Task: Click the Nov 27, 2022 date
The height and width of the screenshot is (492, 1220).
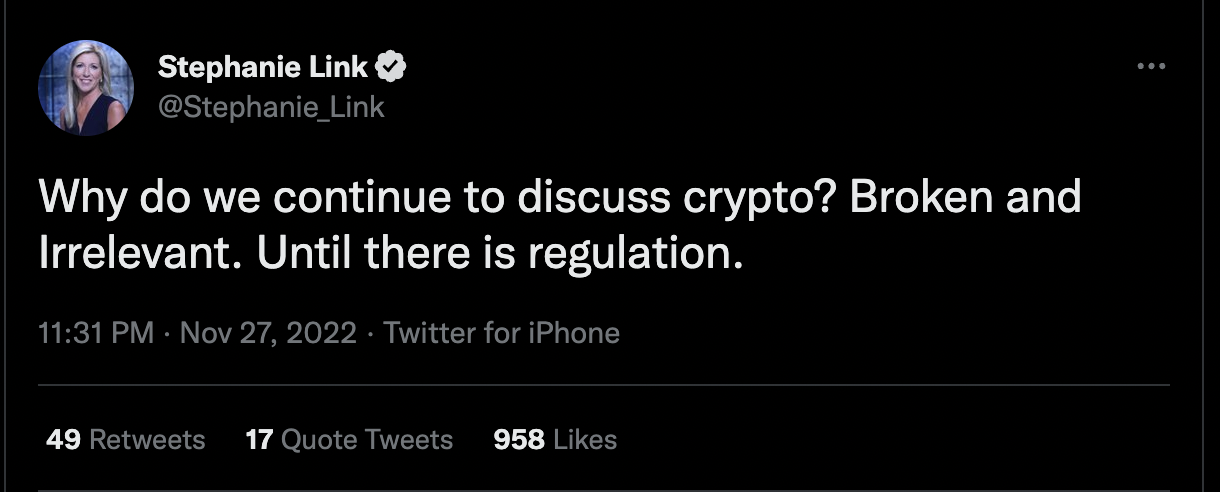Action: tap(268, 333)
